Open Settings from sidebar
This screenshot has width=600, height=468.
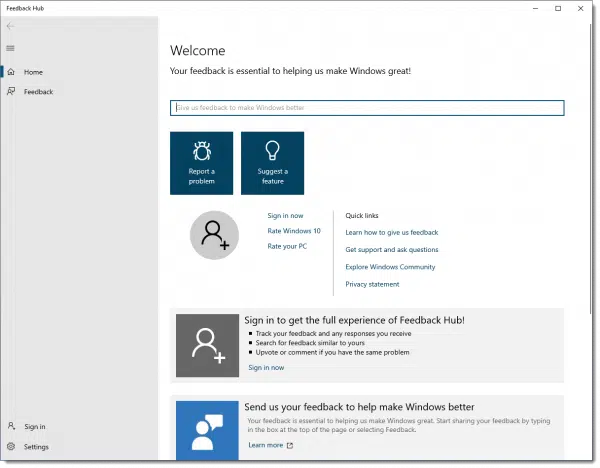(36, 447)
